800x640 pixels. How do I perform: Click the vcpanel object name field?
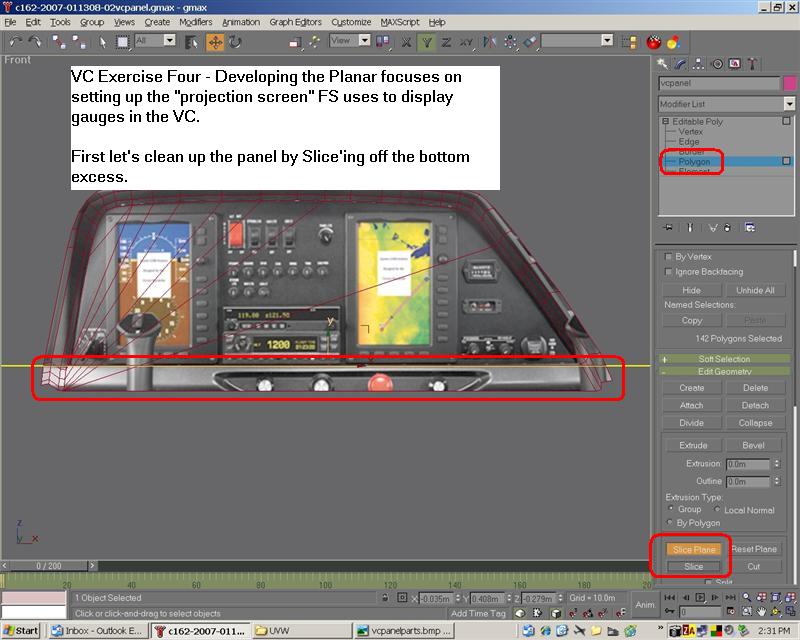[x=719, y=83]
